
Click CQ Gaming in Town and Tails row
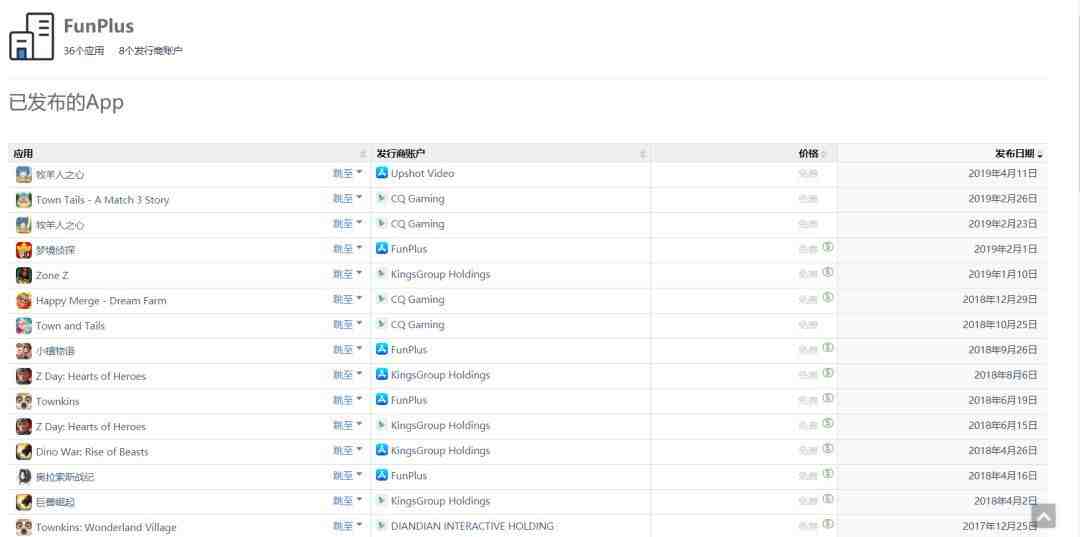(417, 324)
